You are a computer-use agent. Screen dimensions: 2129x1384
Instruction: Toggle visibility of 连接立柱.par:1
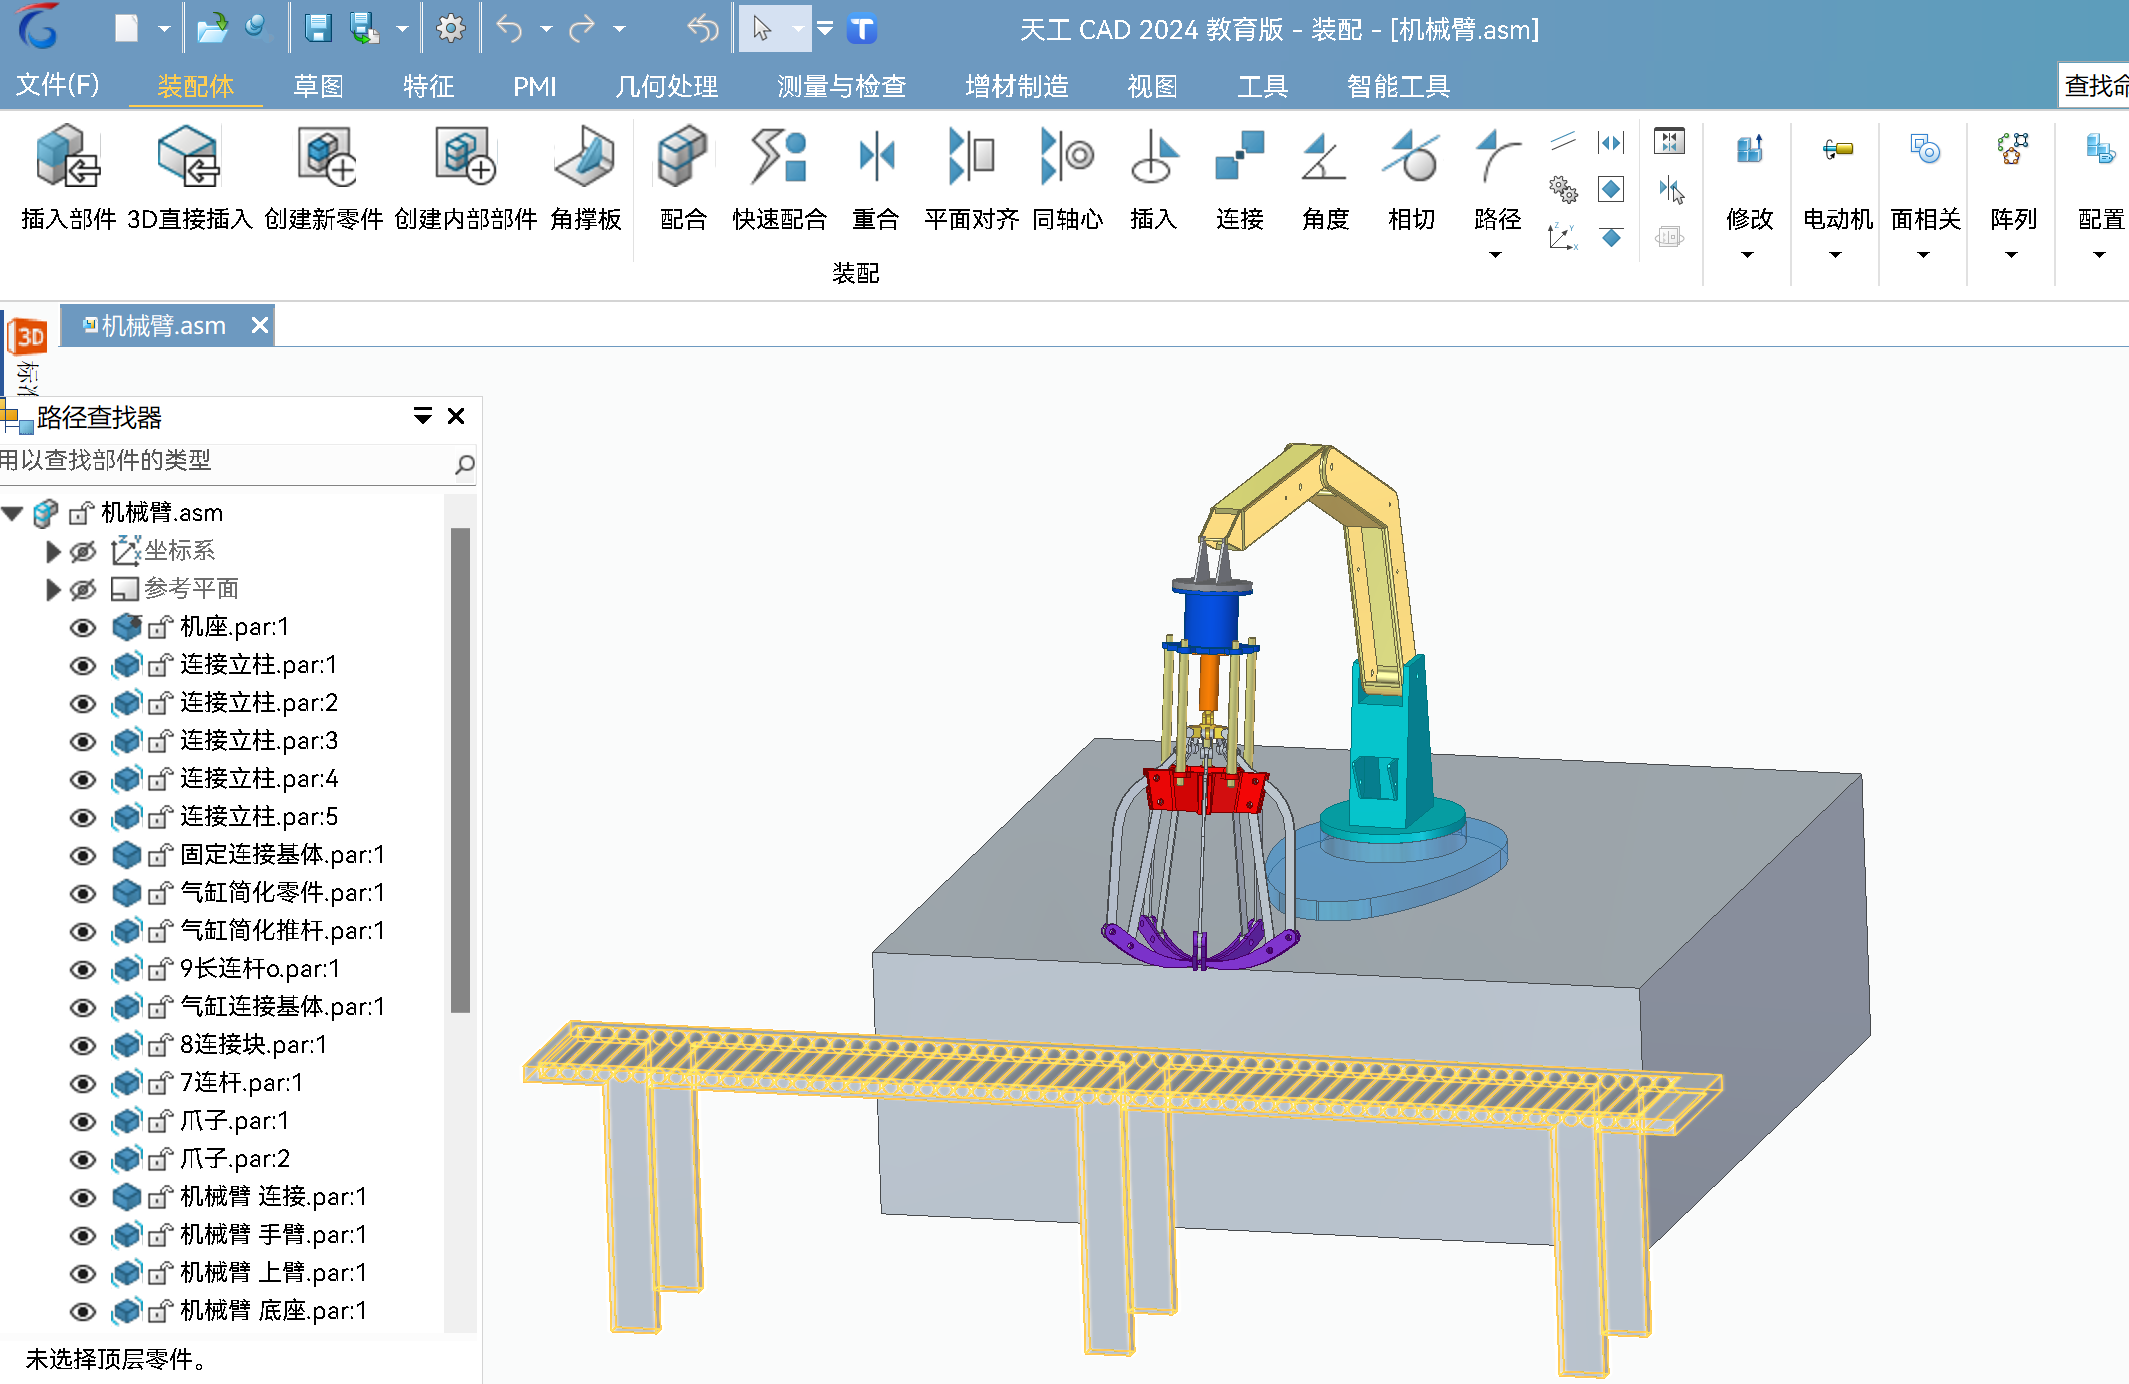coord(83,666)
